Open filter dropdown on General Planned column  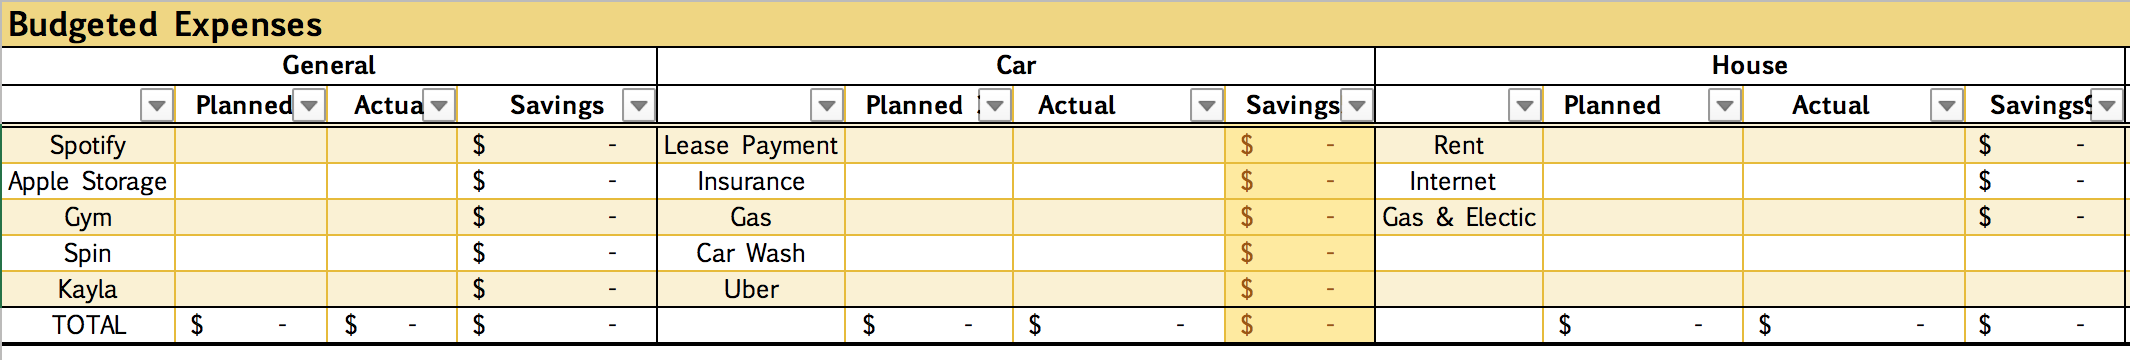point(310,105)
